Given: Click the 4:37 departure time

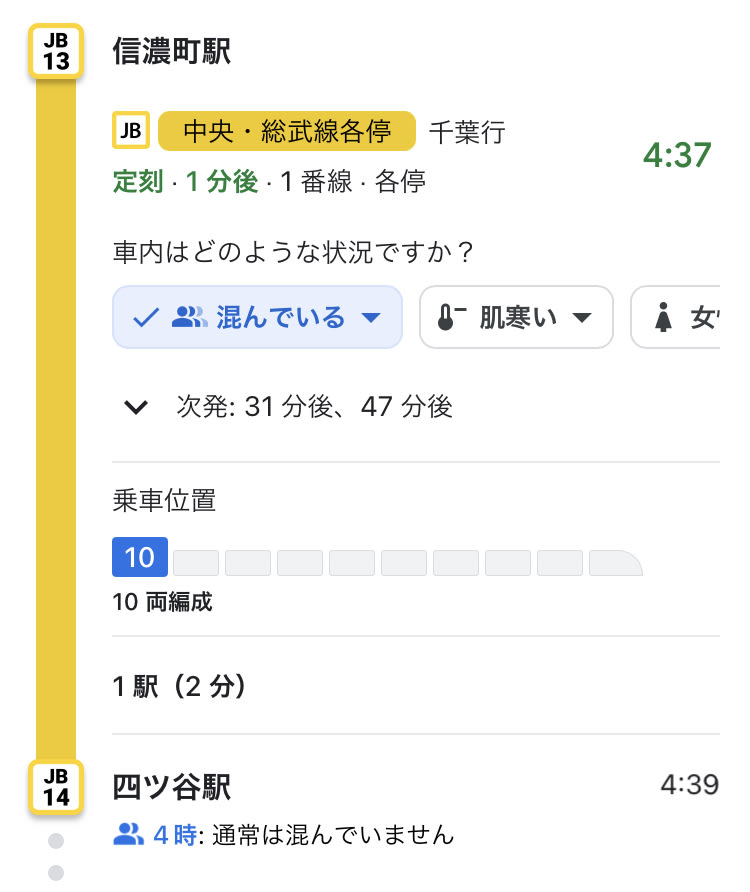Looking at the screenshot, I should pos(677,155).
